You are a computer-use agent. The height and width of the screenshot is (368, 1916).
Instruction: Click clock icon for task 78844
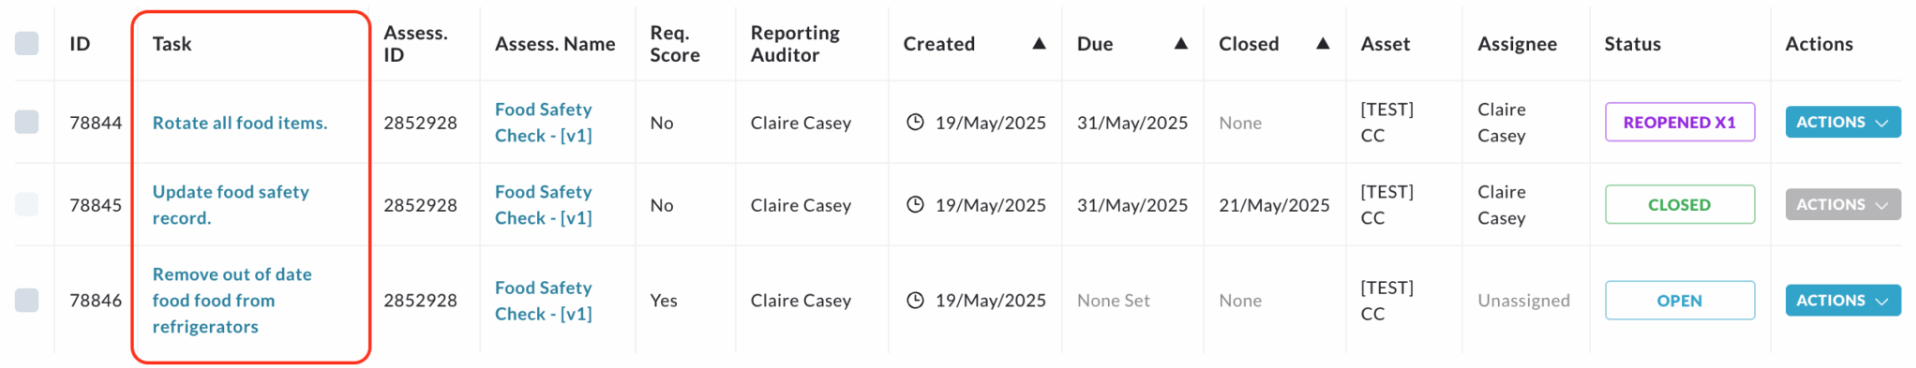(914, 122)
